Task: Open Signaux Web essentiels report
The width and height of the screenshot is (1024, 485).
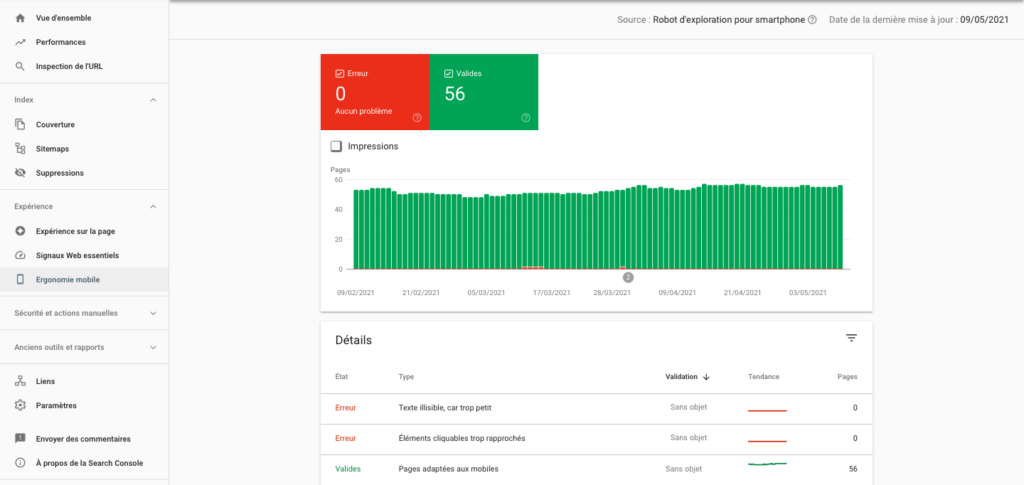Action: click(x=76, y=256)
